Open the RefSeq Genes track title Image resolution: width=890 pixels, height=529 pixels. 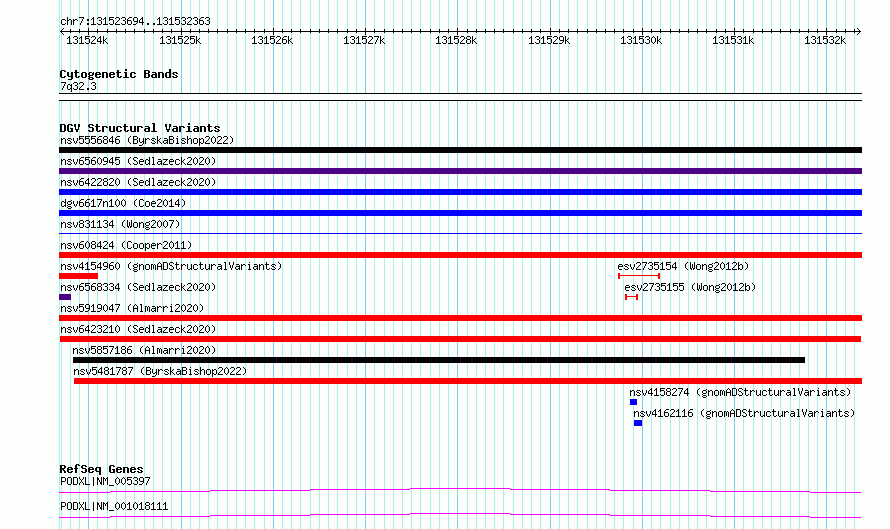(101, 469)
